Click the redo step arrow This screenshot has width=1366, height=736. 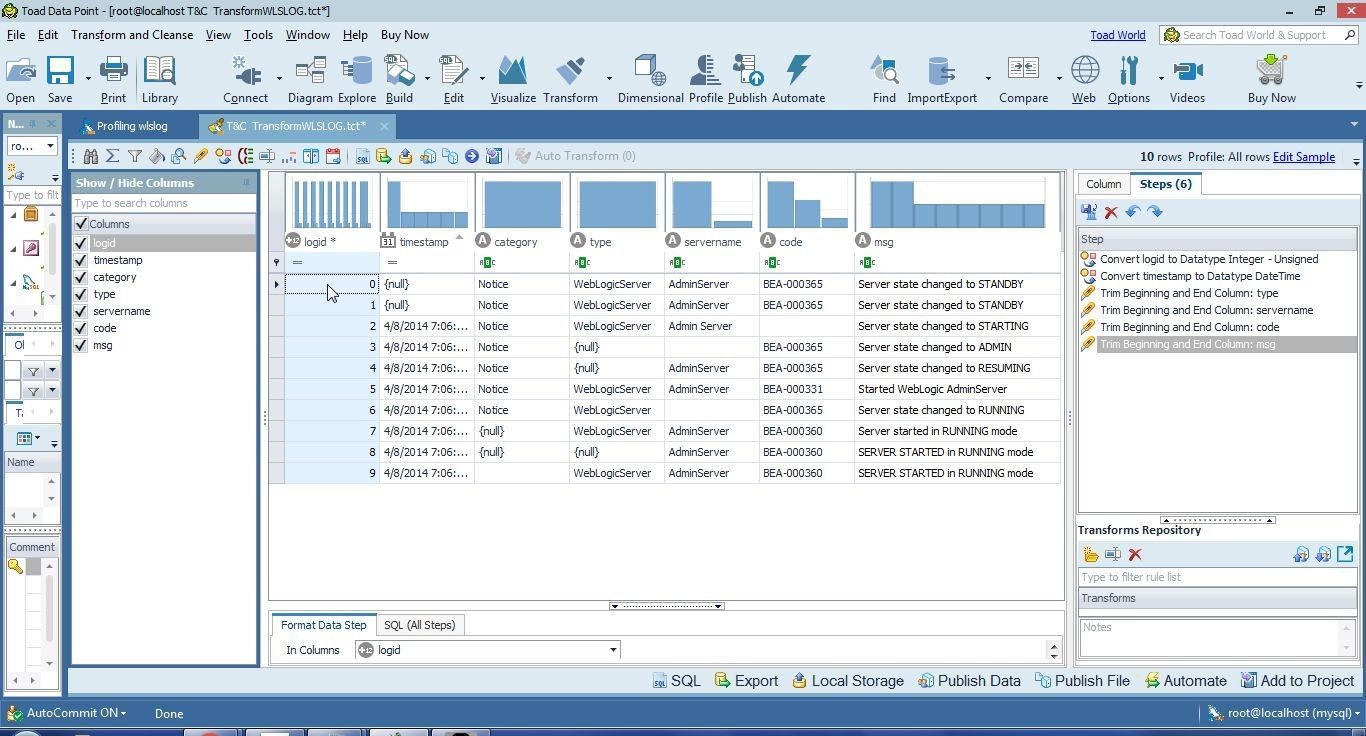[x=1155, y=212]
